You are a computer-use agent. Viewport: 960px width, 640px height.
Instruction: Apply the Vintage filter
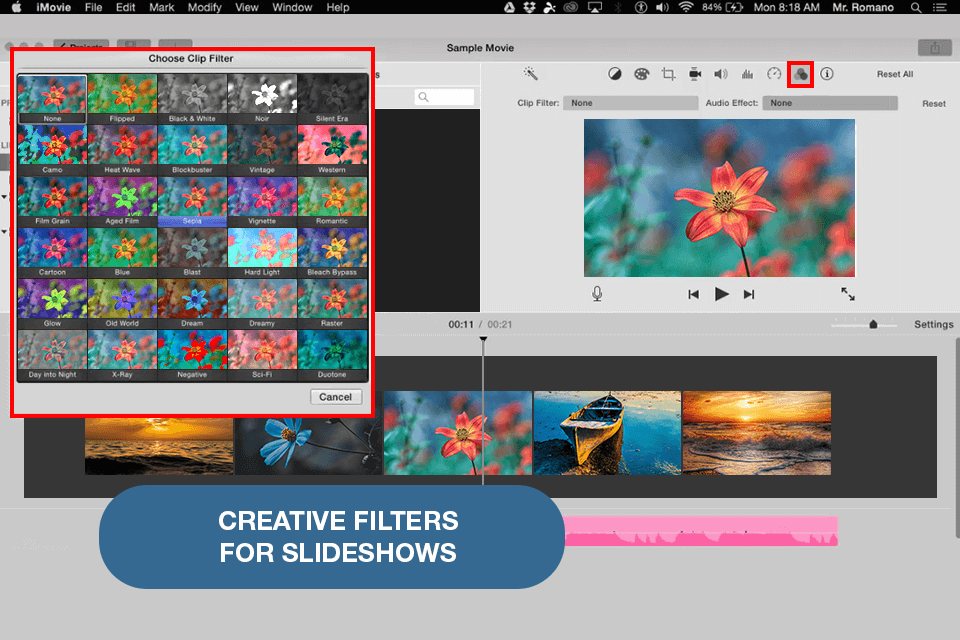pyautogui.click(x=262, y=150)
